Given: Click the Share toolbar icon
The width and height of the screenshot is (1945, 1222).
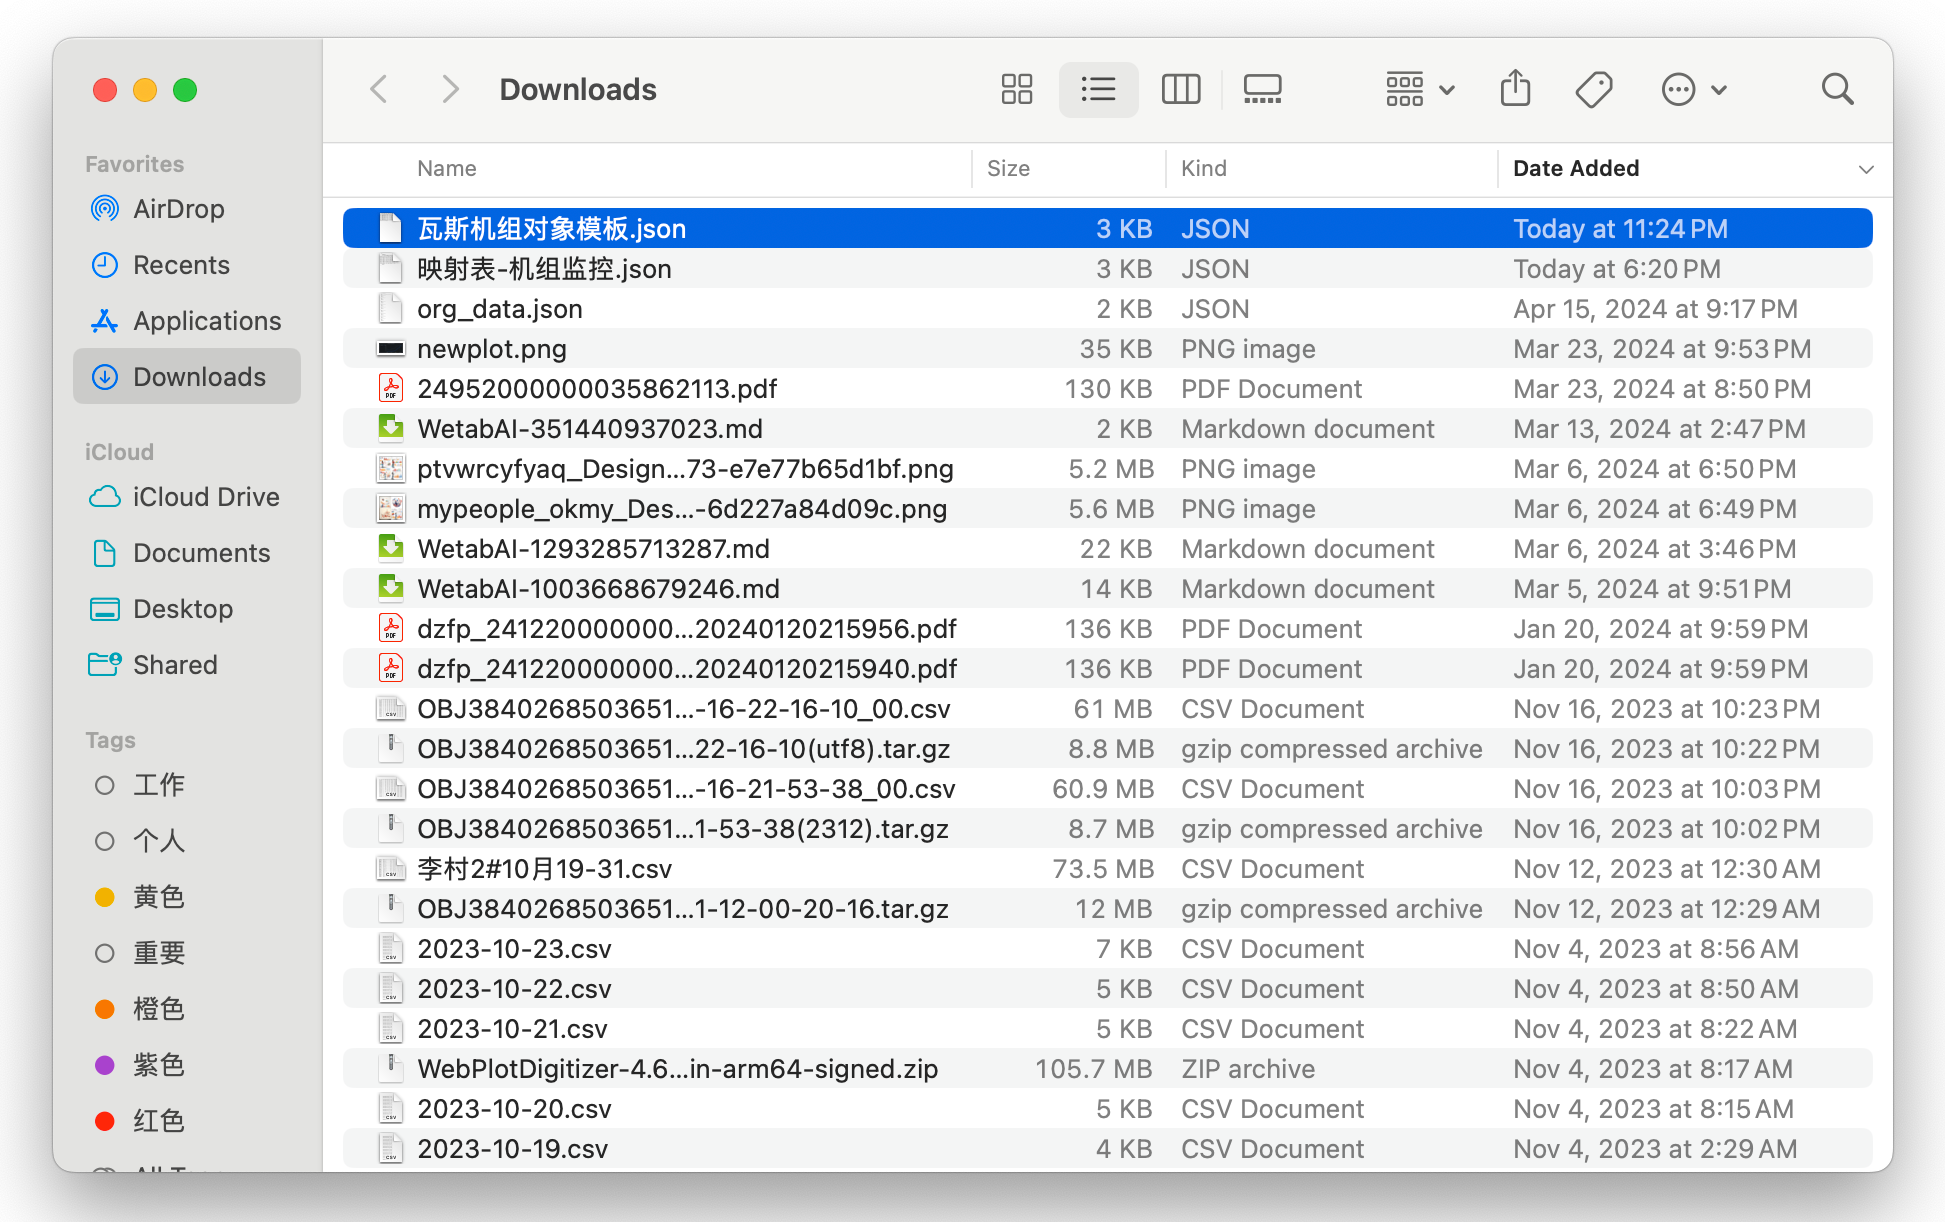Looking at the screenshot, I should (1515, 90).
